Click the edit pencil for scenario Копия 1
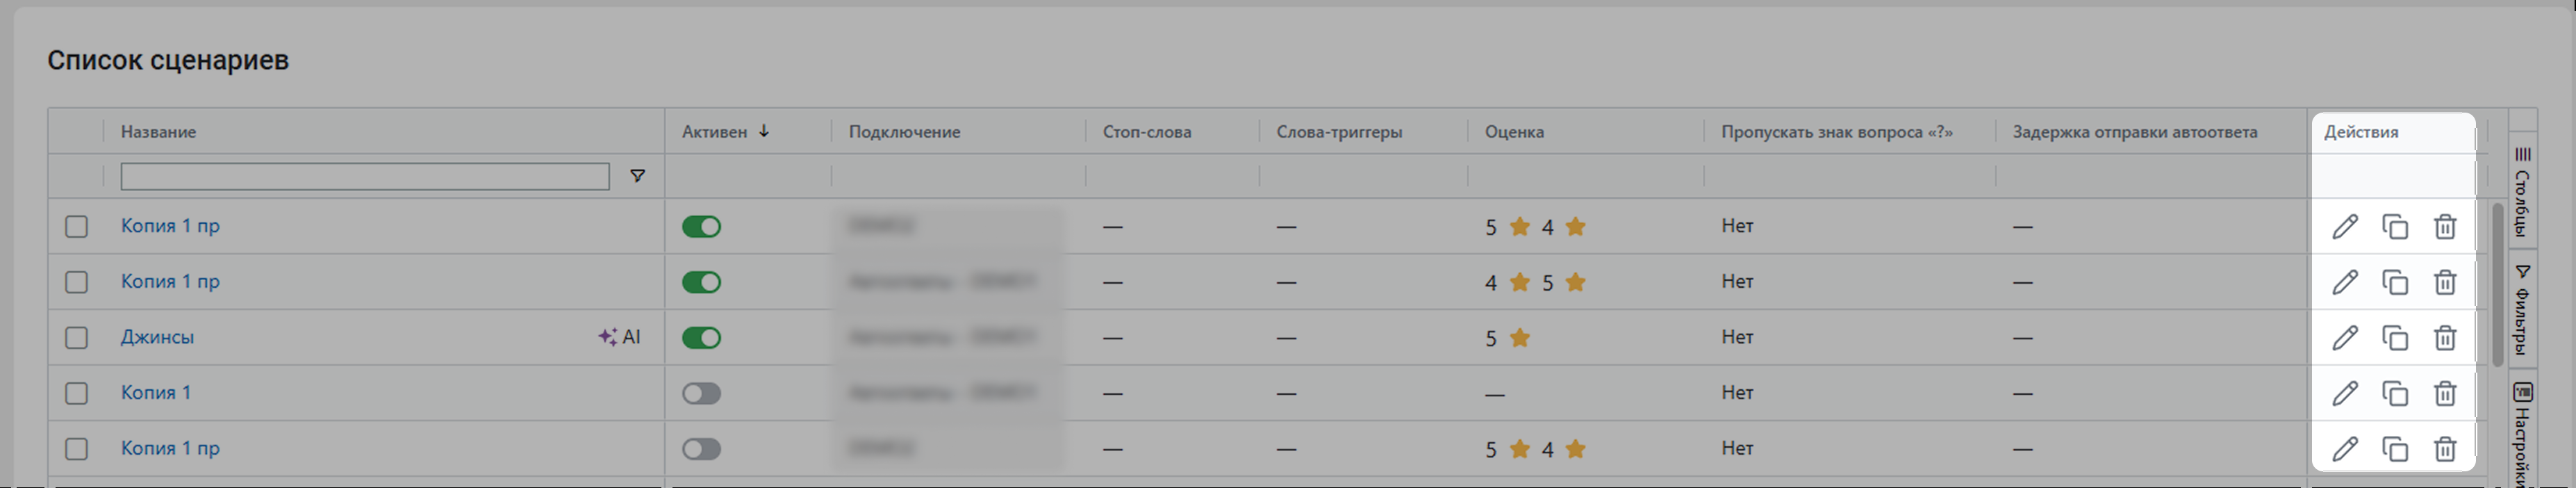 pyautogui.click(x=2345, y=394)
